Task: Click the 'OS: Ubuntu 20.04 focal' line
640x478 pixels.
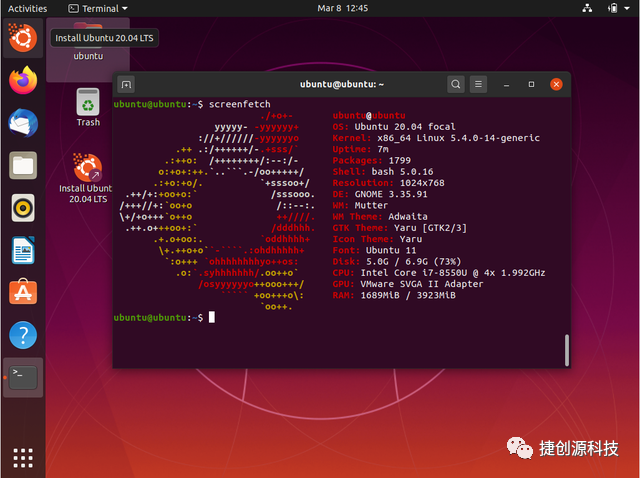Action: click(394, 127)
